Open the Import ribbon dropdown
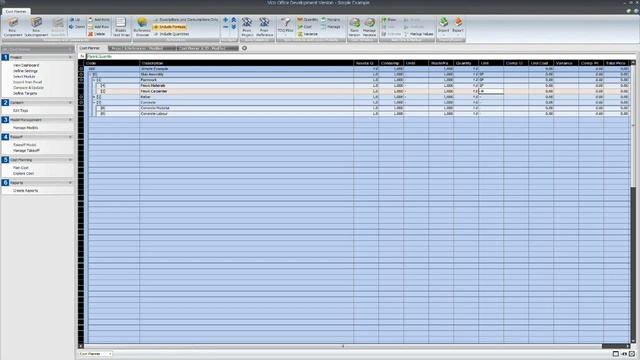Screen dimensions: 640x360 [443, 27]
